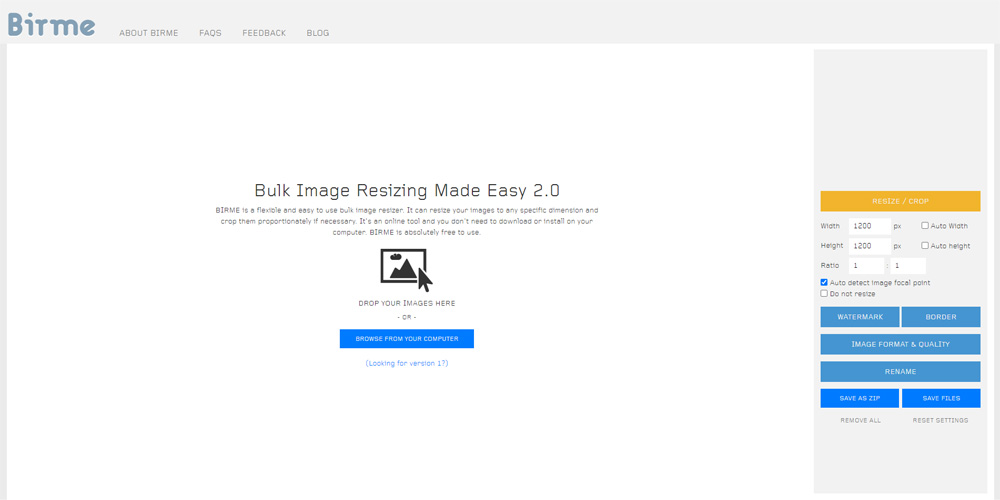Image resolution: width=1000 pixels, height=500 pixels.
Task: Check the Do not resize option
Action: point(824,294)
